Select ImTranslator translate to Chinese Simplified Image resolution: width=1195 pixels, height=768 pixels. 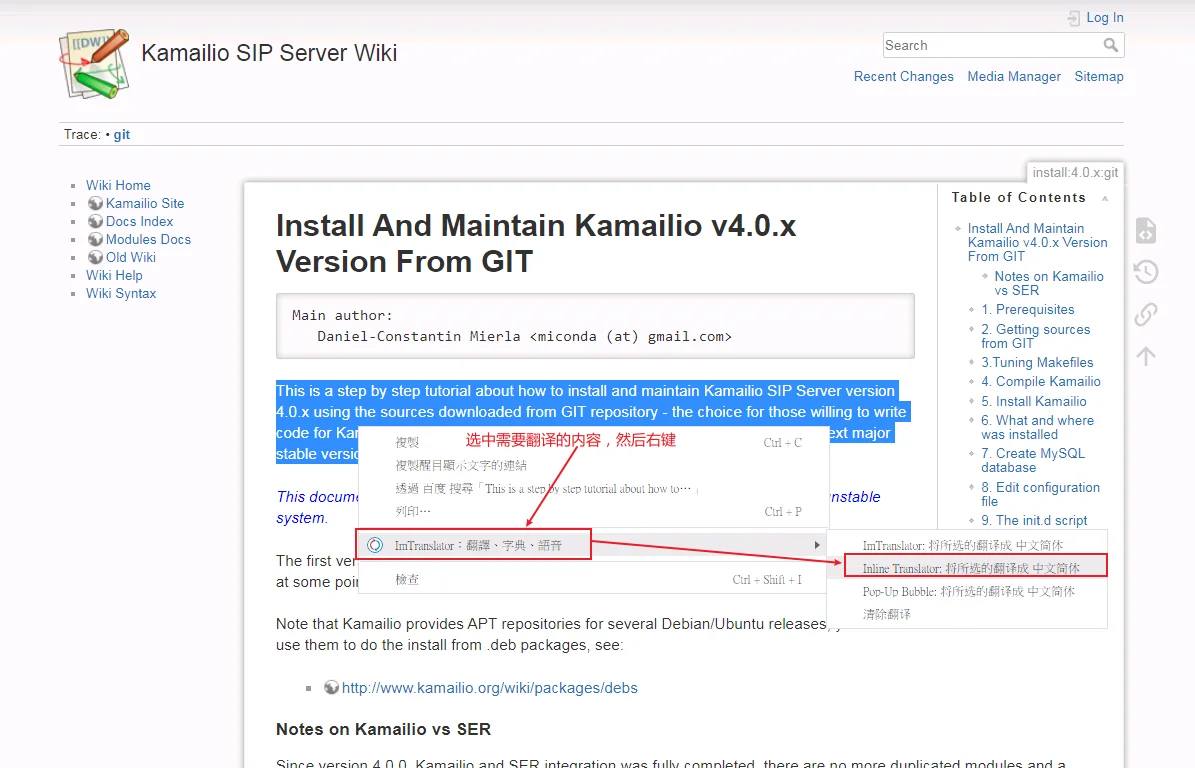pyautogui.click(x=967, y=545)
